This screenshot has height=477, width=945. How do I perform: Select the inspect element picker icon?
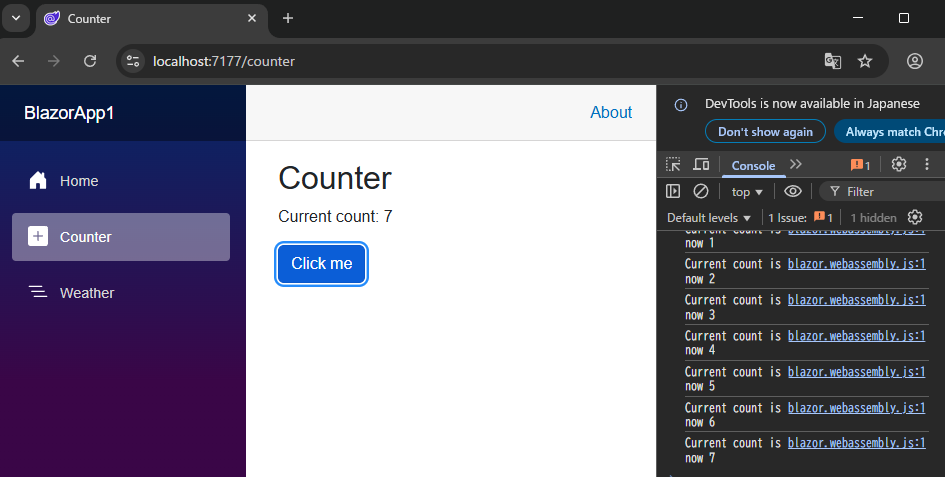click(x=674, y=165)
